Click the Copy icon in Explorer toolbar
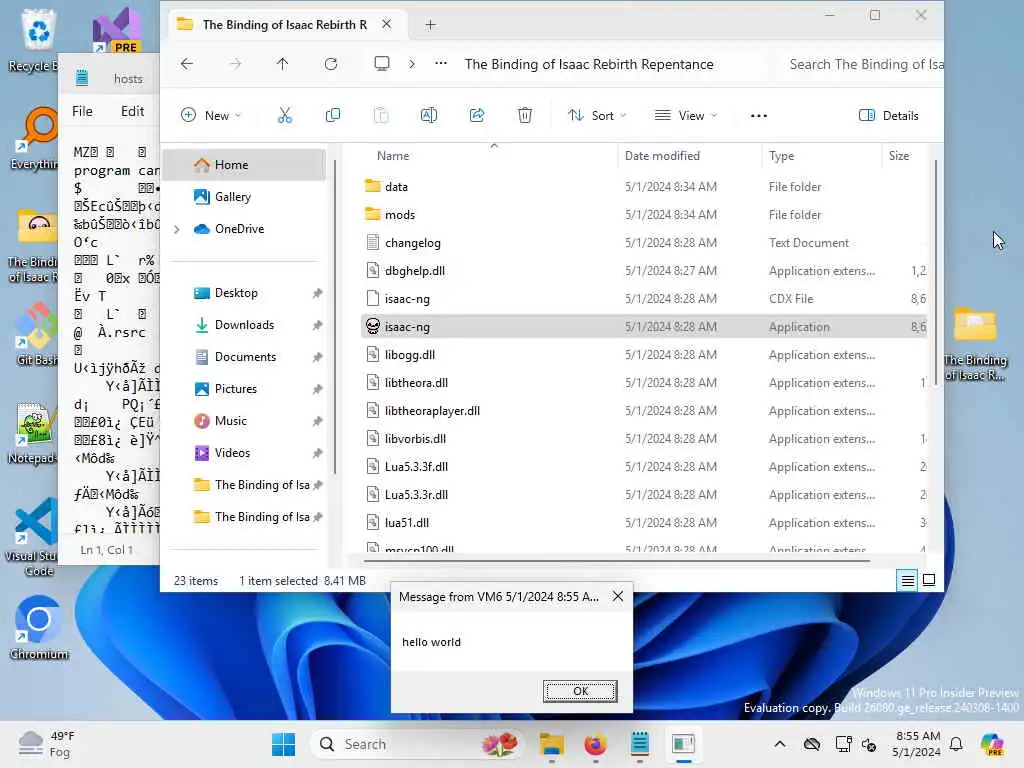The height and width of the screenshot is (768, 1024). point(333,116)
